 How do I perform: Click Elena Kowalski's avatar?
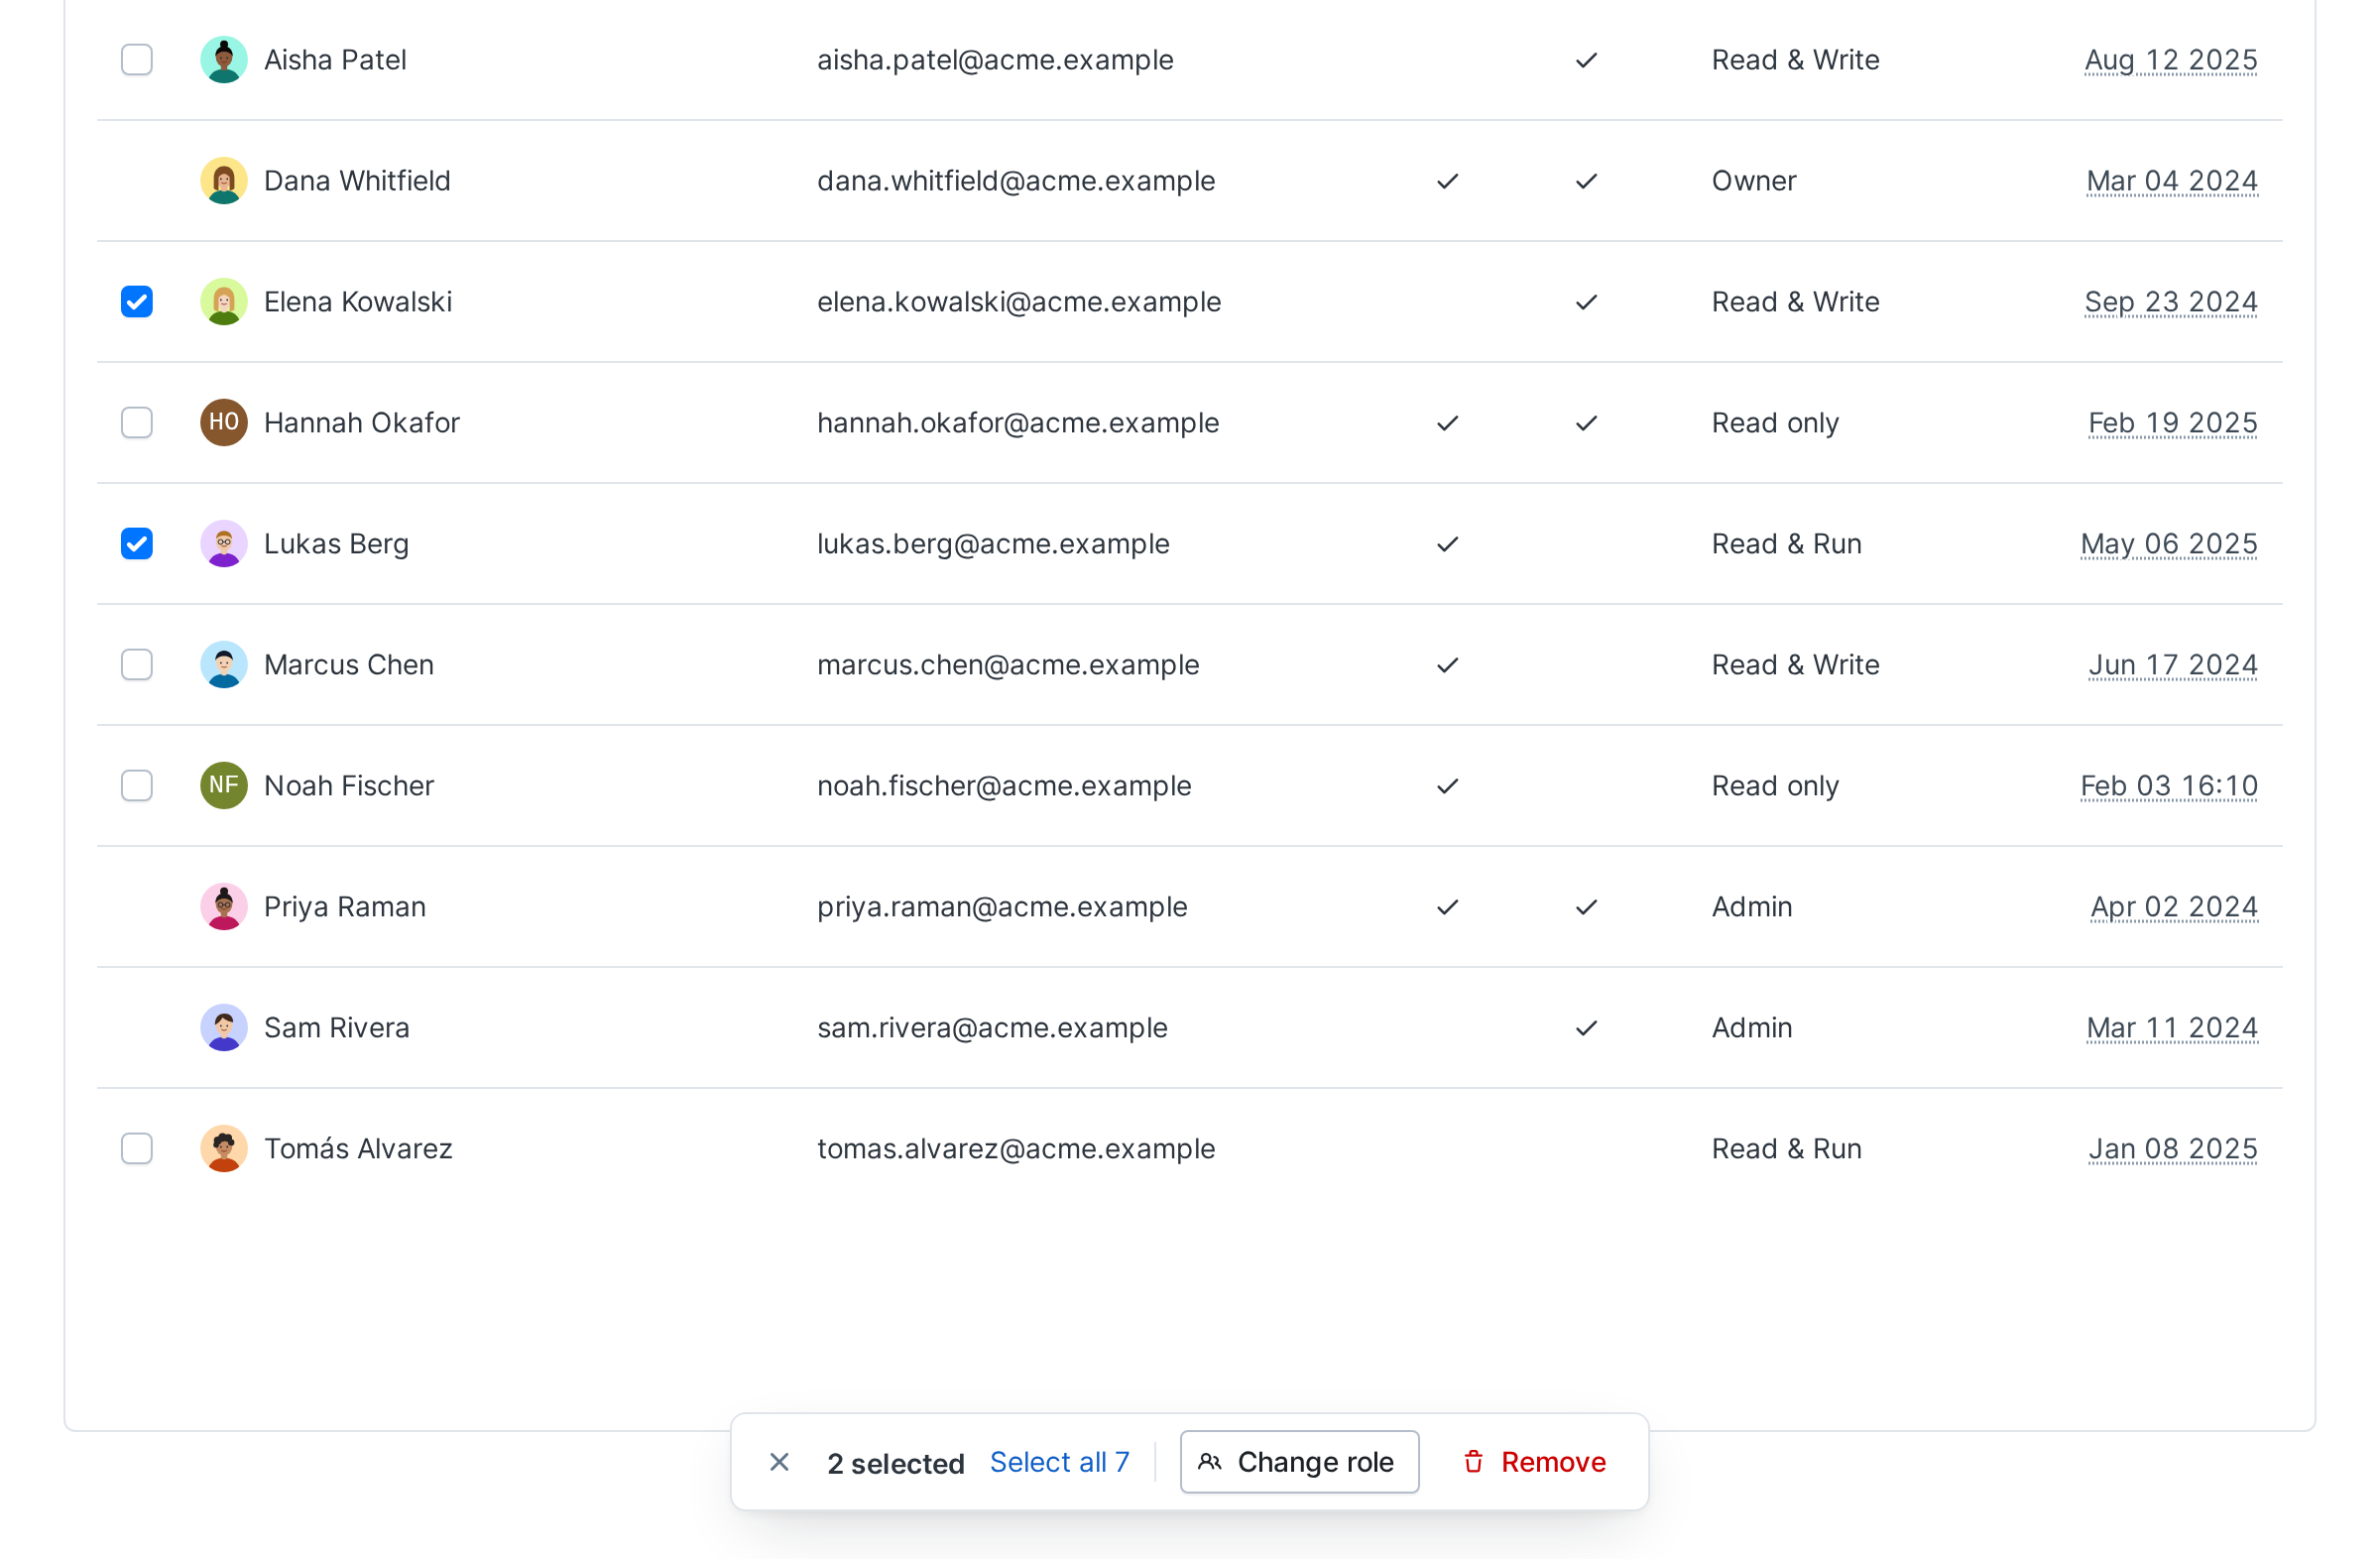coord(224,302)
